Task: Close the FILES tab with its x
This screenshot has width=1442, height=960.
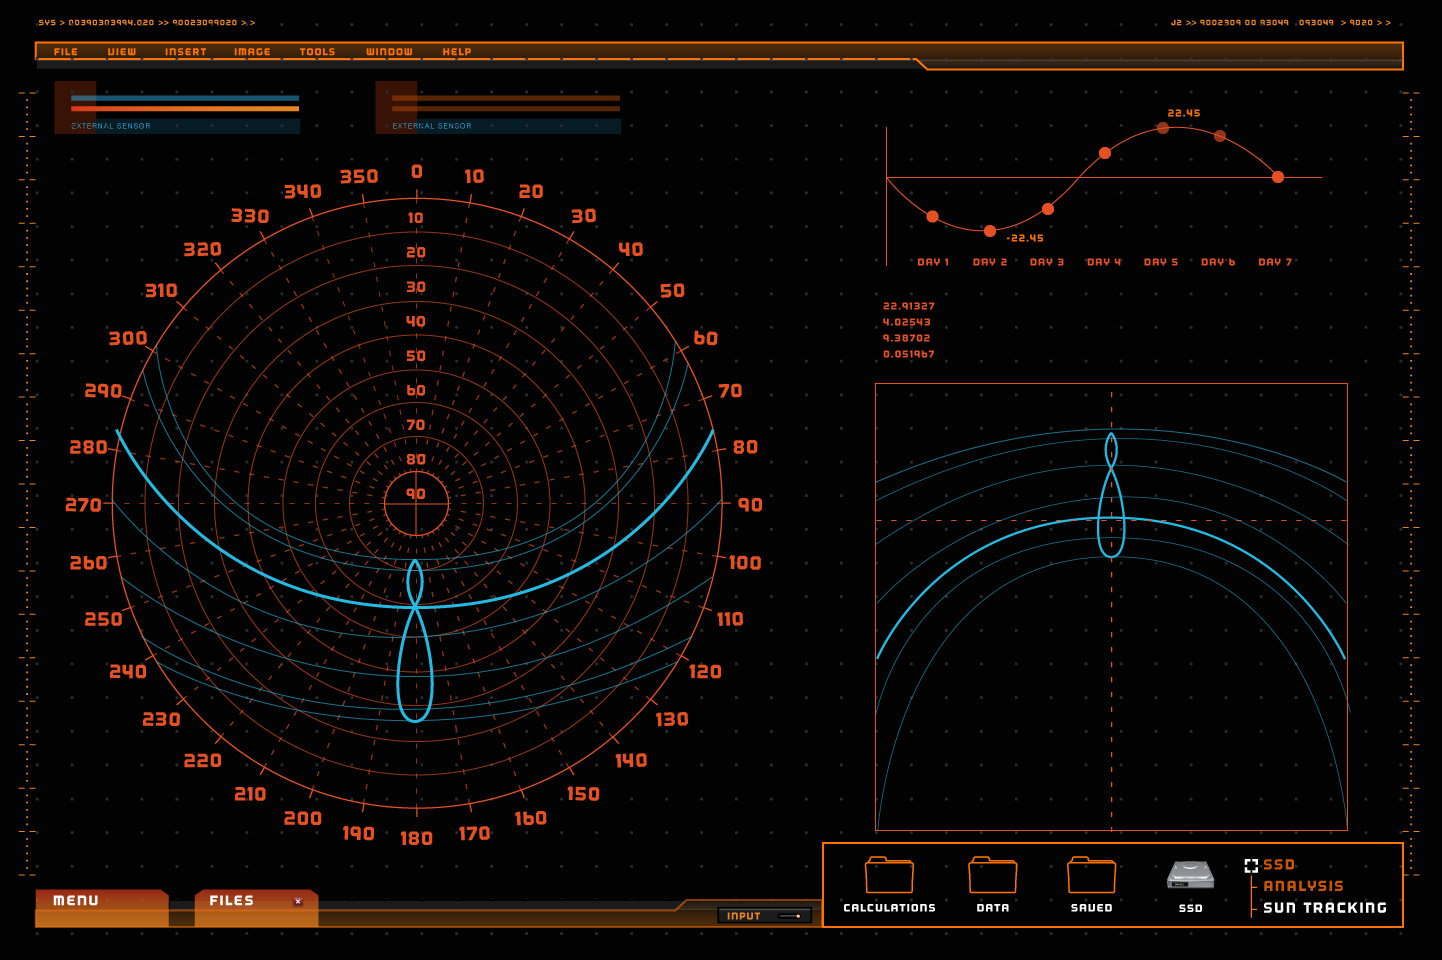Action: point(298,901)
